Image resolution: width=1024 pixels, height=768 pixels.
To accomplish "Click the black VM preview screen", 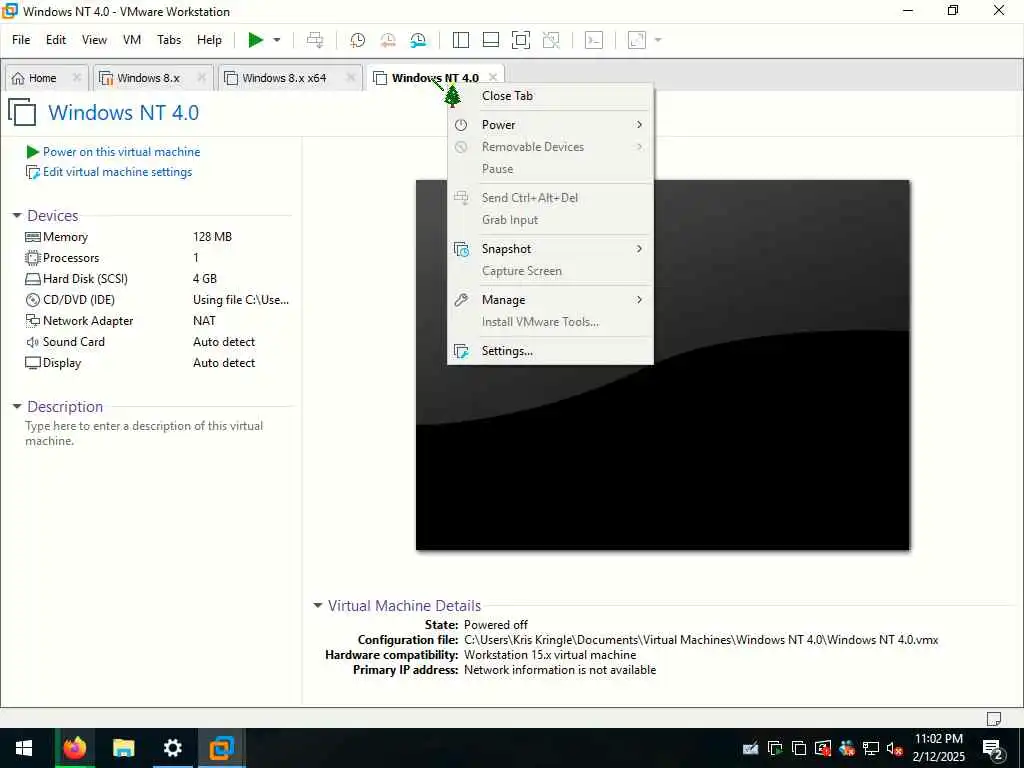I will [662, 365].
